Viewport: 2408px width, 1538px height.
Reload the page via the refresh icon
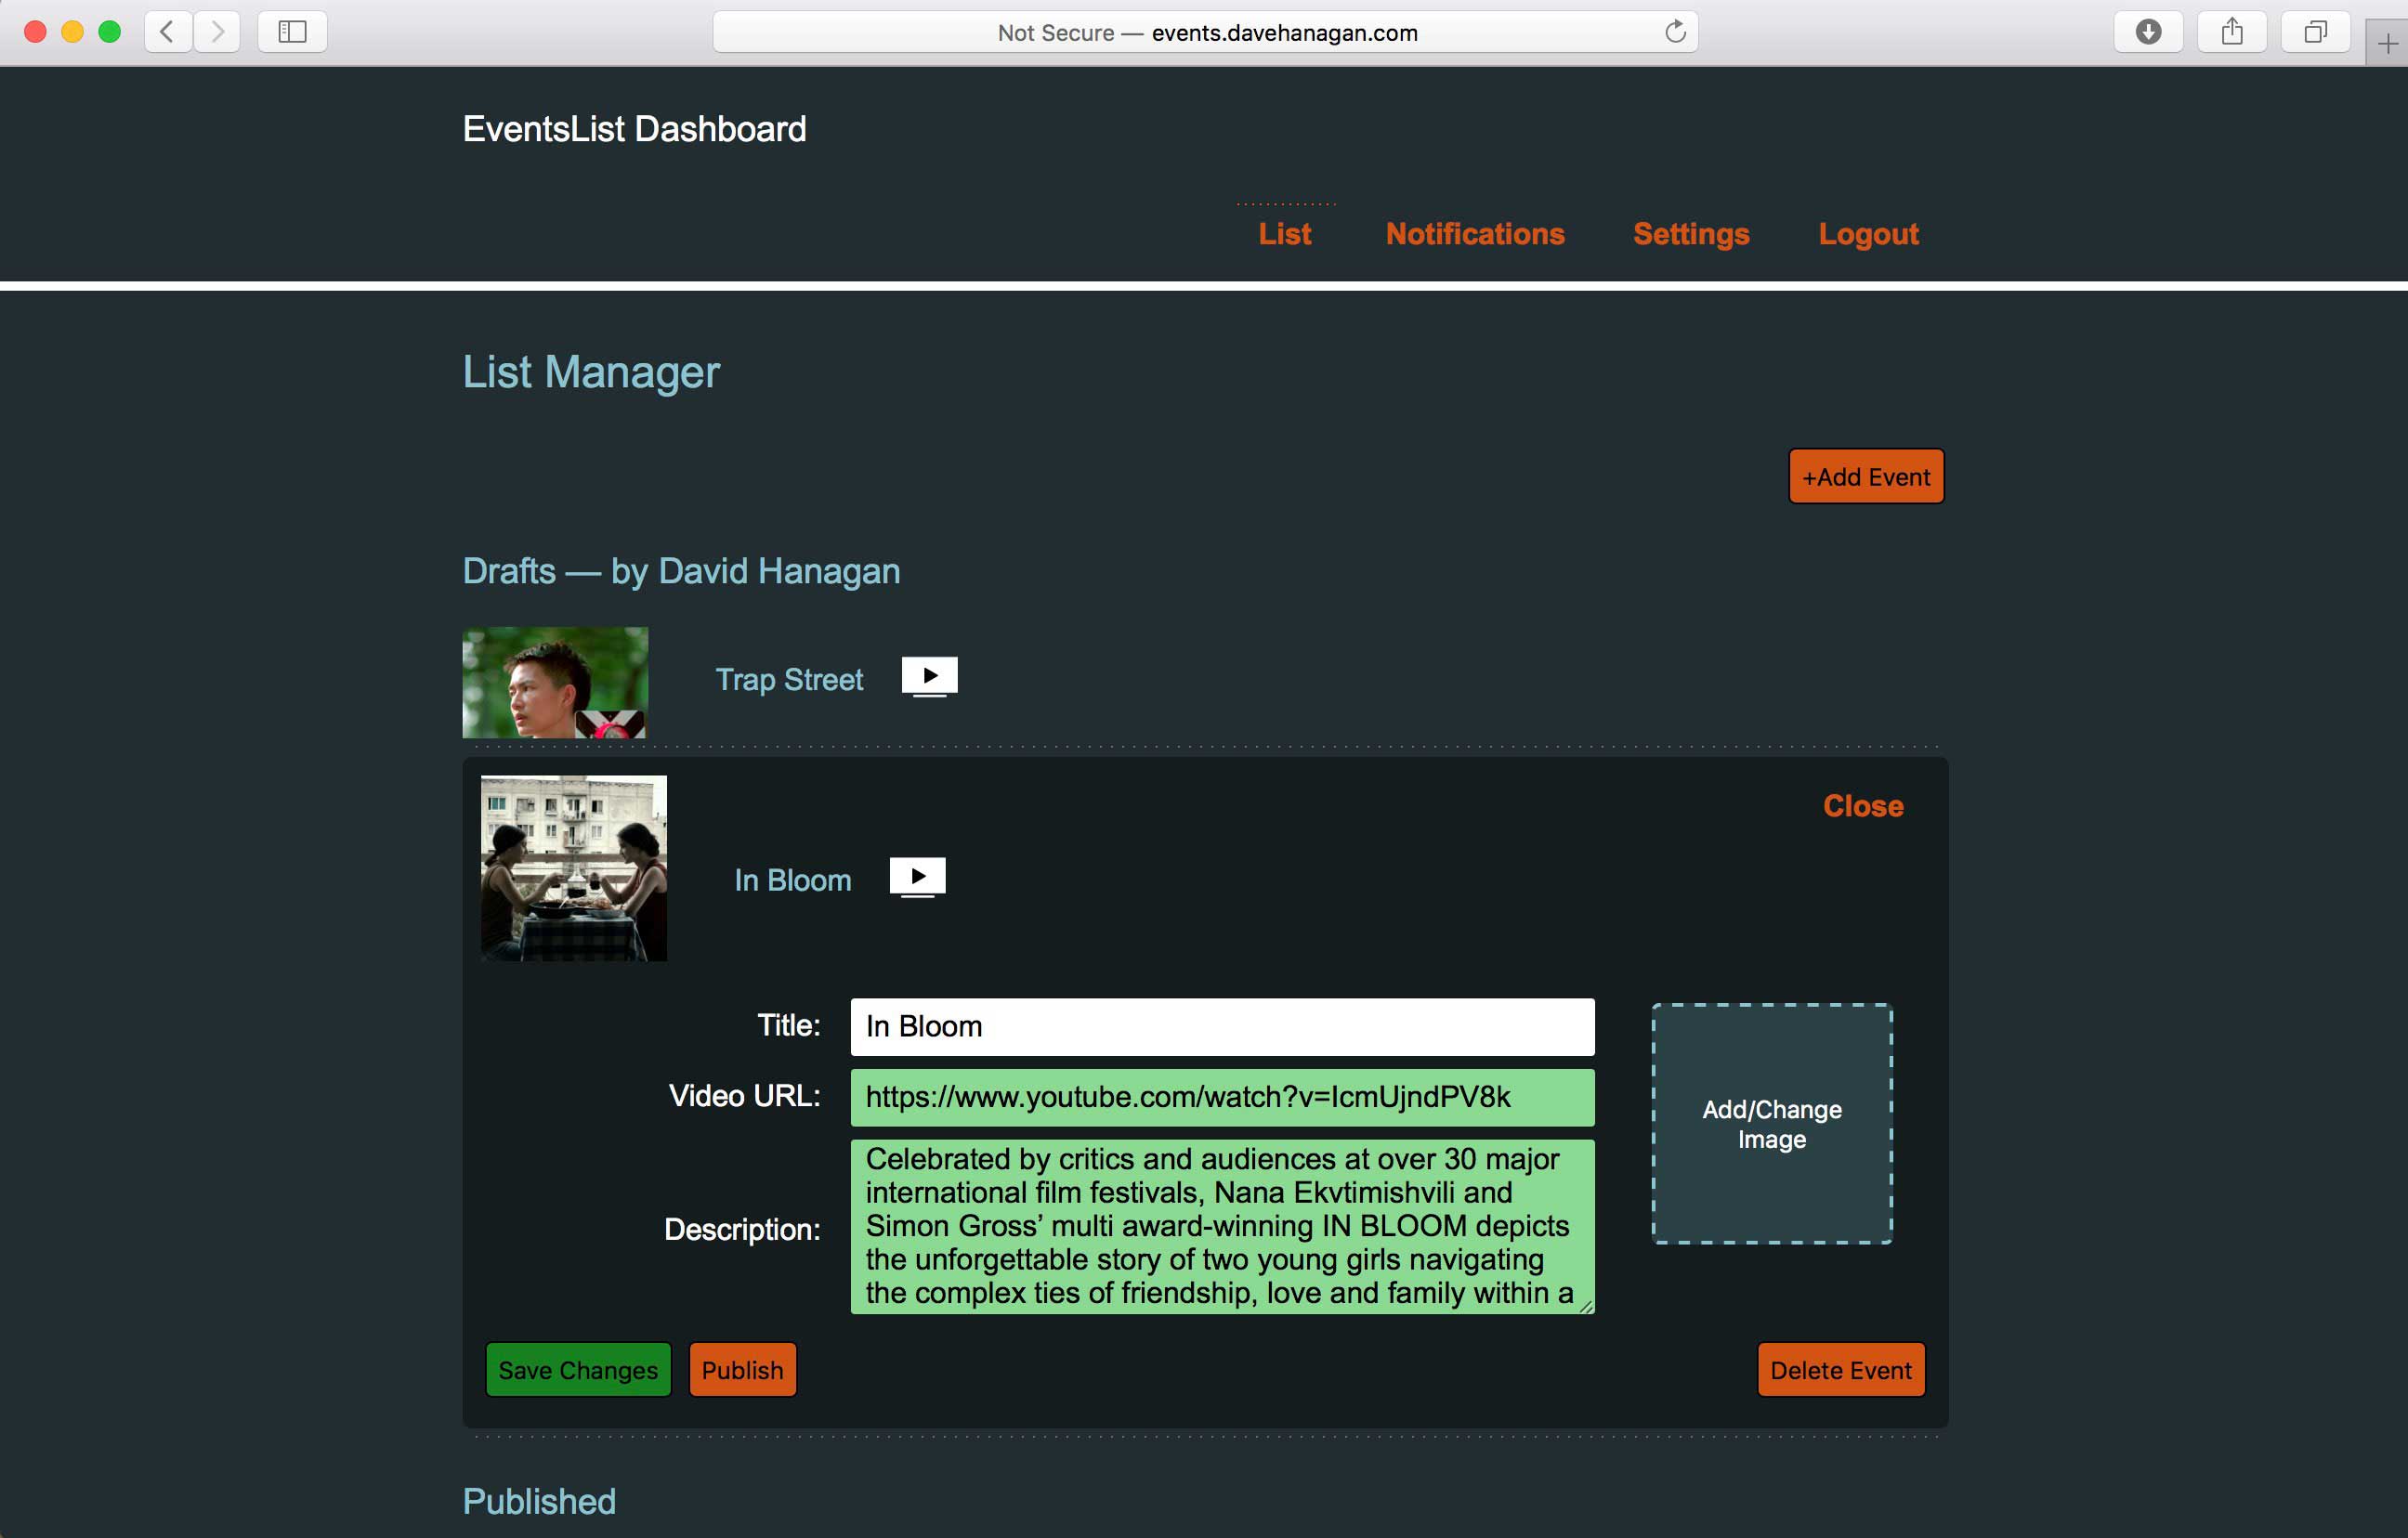(1676, 31)
